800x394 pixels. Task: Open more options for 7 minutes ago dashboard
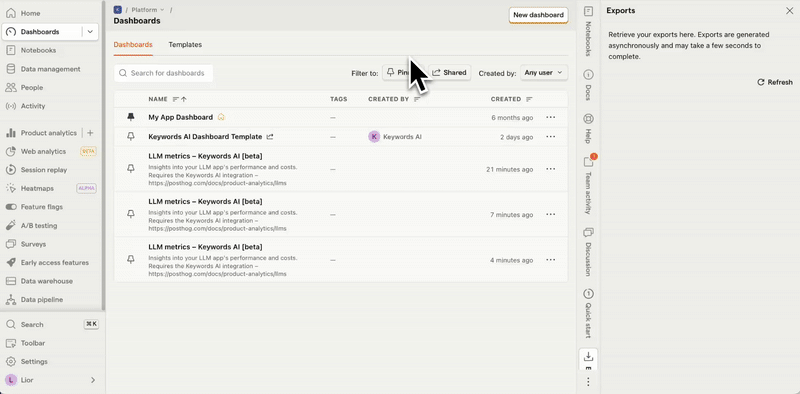[551, 214]
